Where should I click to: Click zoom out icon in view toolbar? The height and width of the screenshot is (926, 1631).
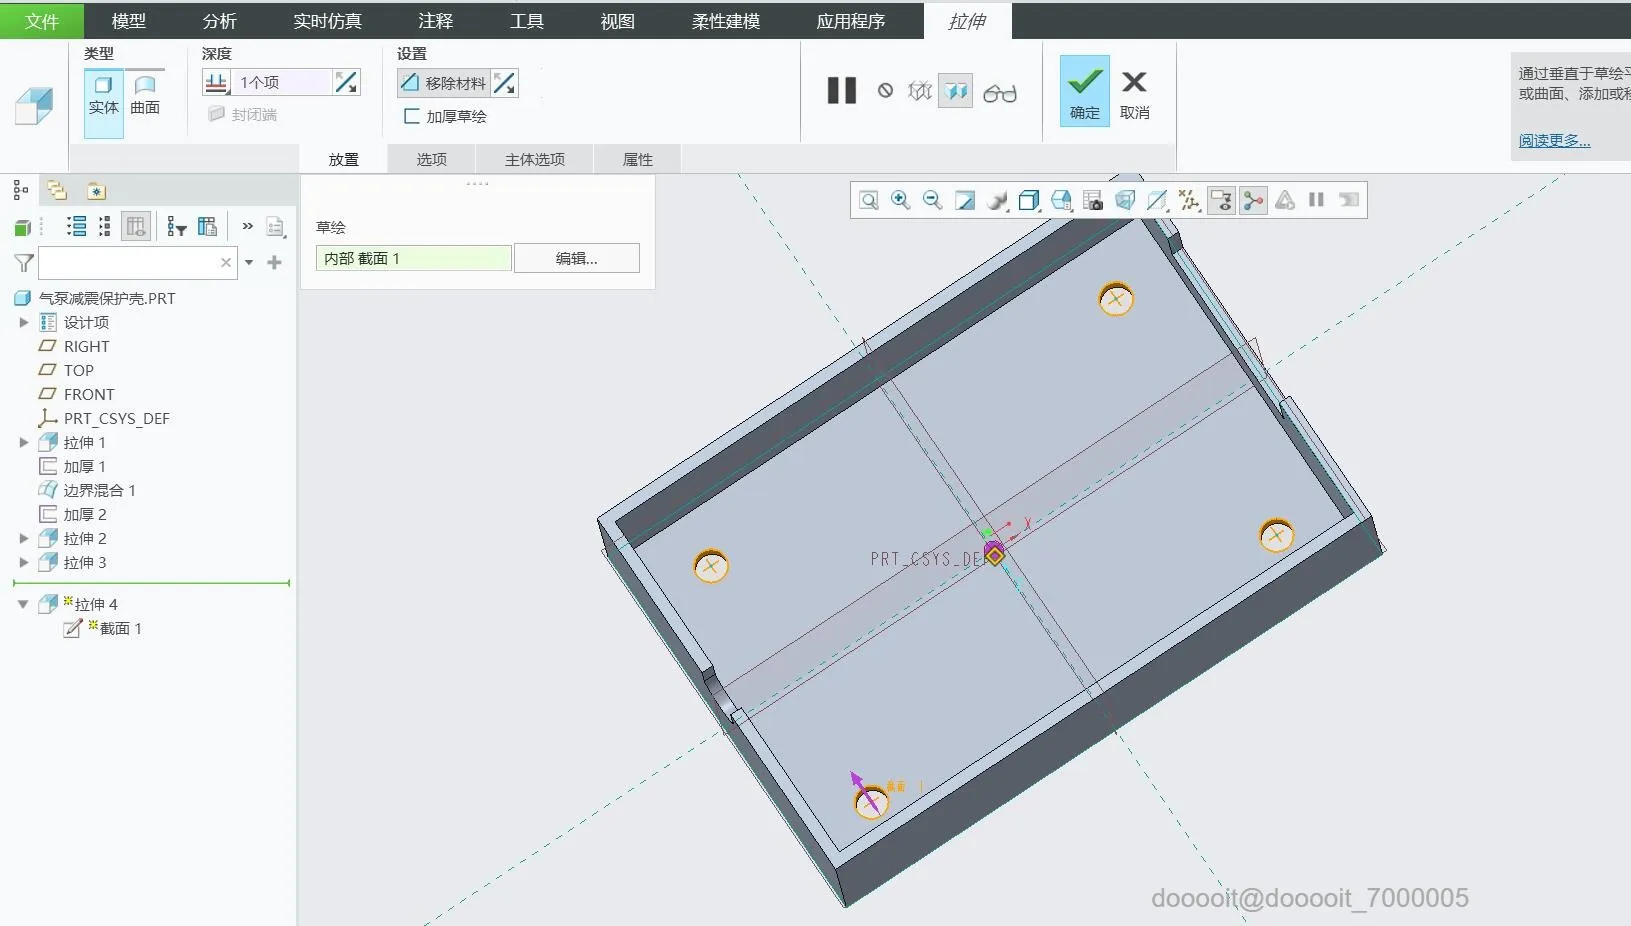(x=932, y=200)
